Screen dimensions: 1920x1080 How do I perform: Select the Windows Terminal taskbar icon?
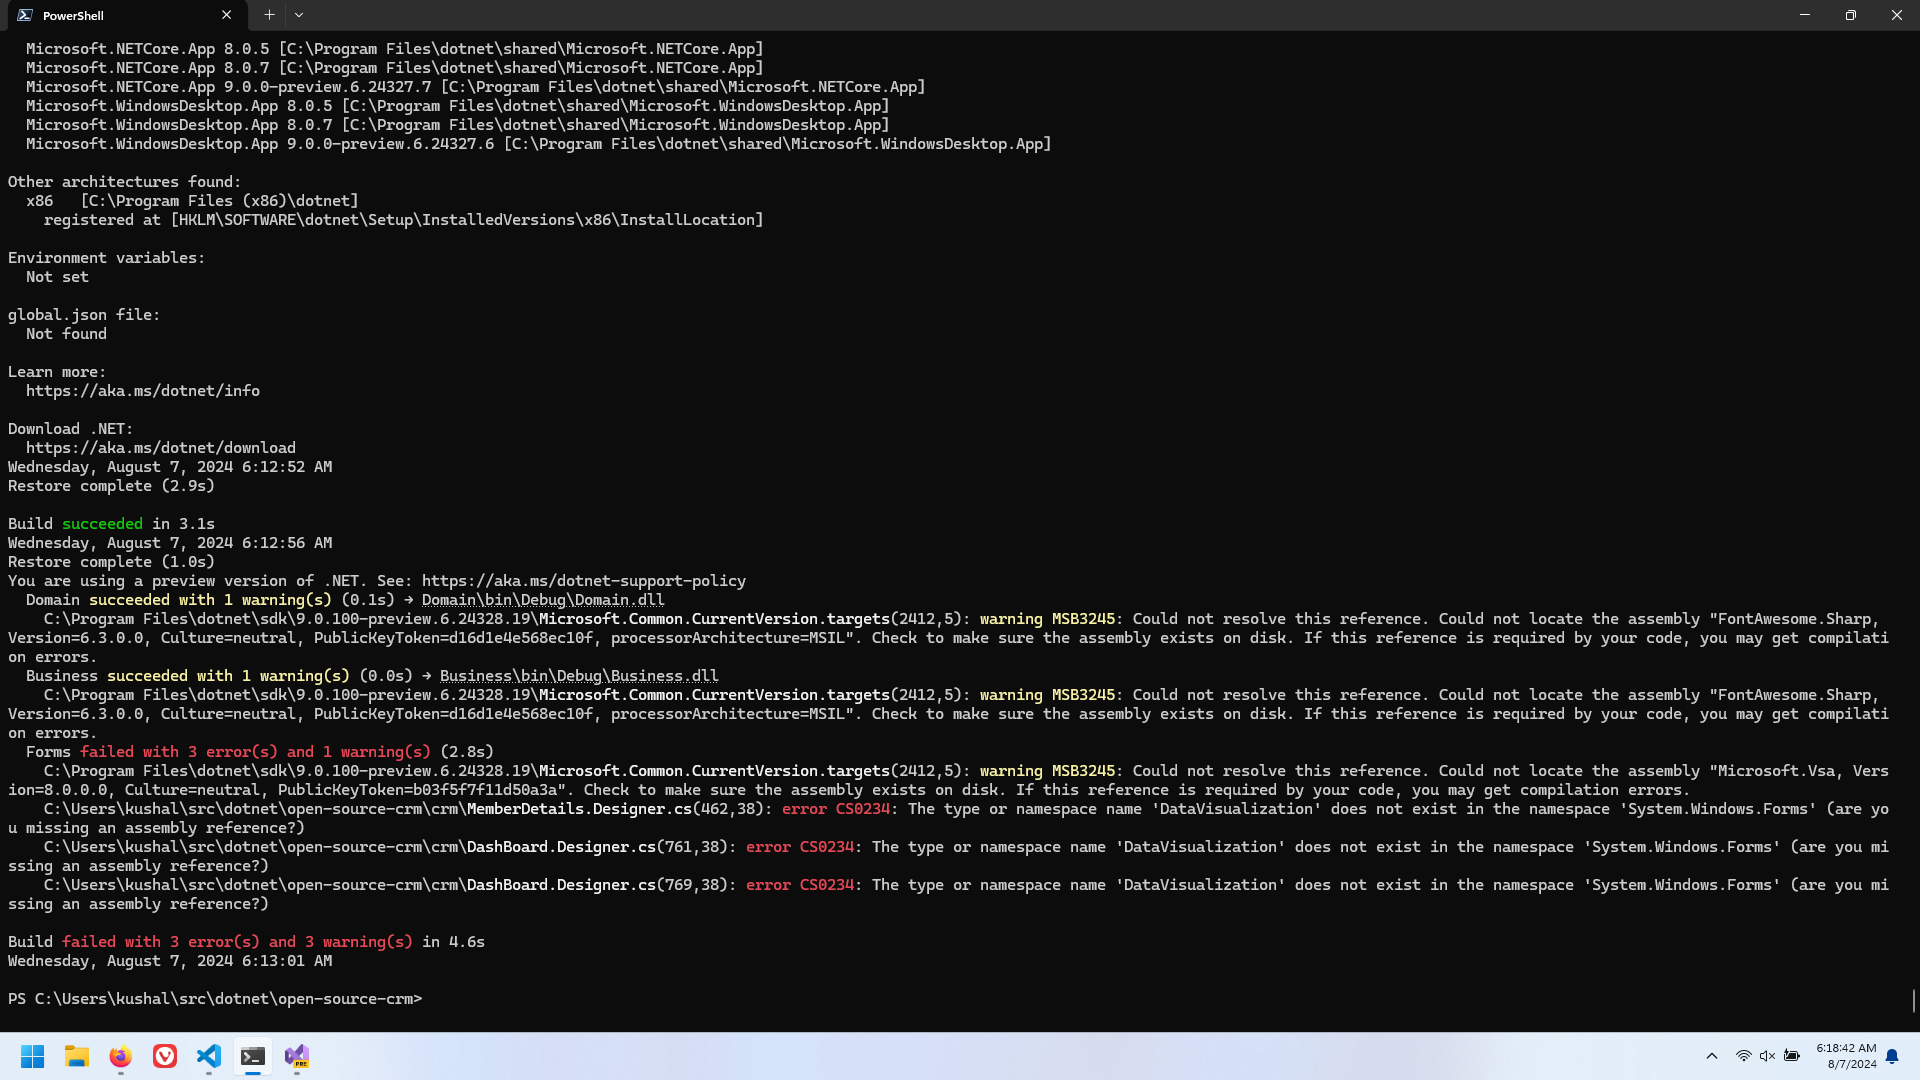tap(253, 1056)
